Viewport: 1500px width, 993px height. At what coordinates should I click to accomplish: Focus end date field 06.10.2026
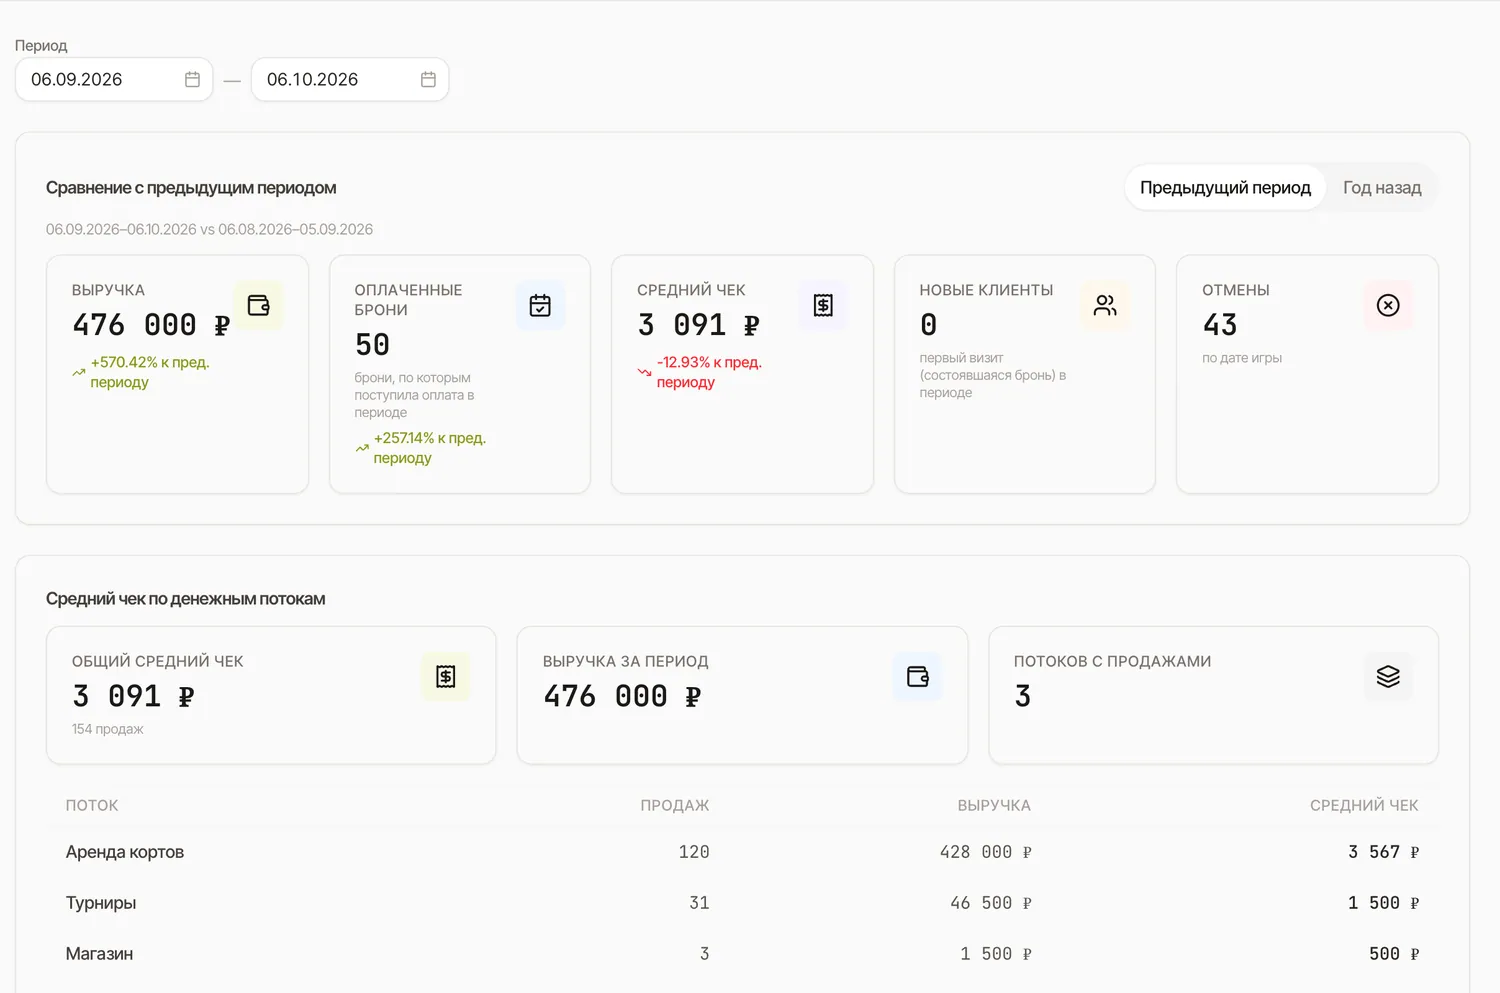point(350,80)
